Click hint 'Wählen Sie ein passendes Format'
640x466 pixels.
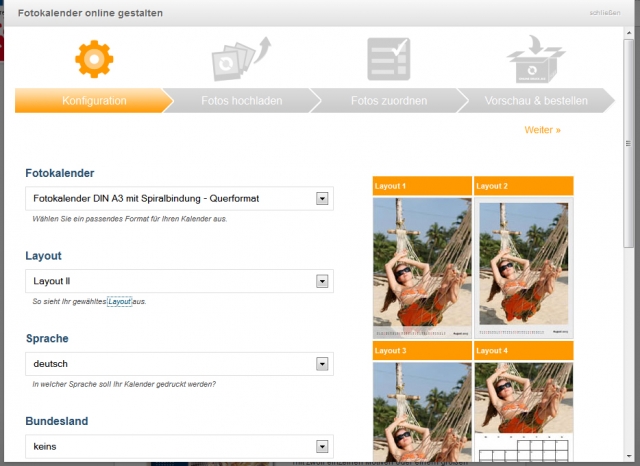point(129,219)
